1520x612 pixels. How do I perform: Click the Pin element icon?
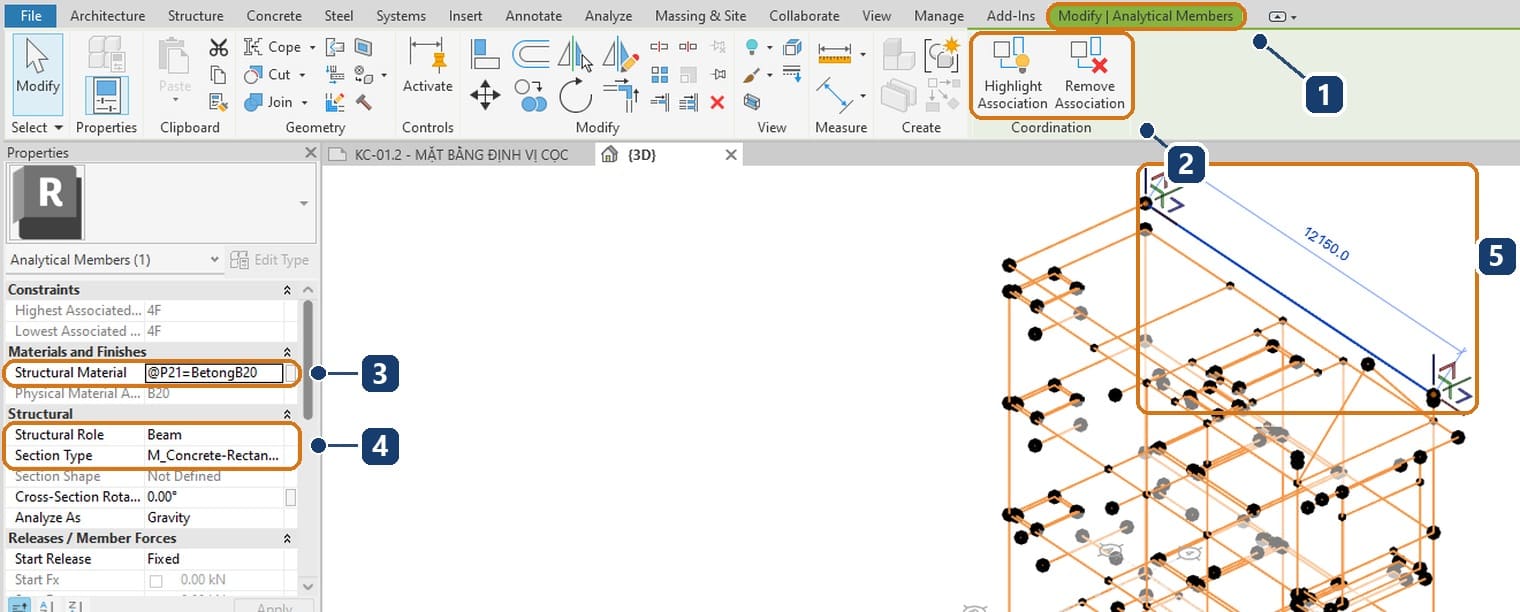(717, 74)
